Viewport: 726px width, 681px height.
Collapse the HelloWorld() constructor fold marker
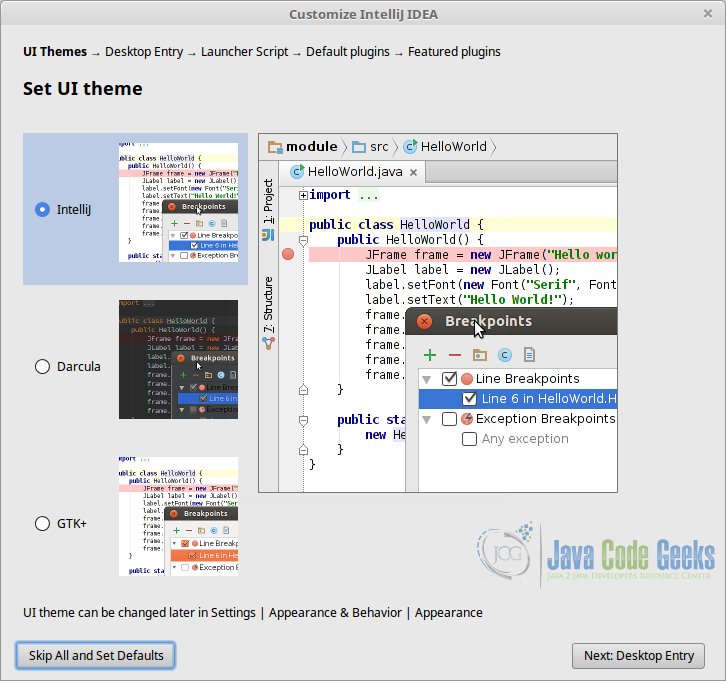coord(303,240)
